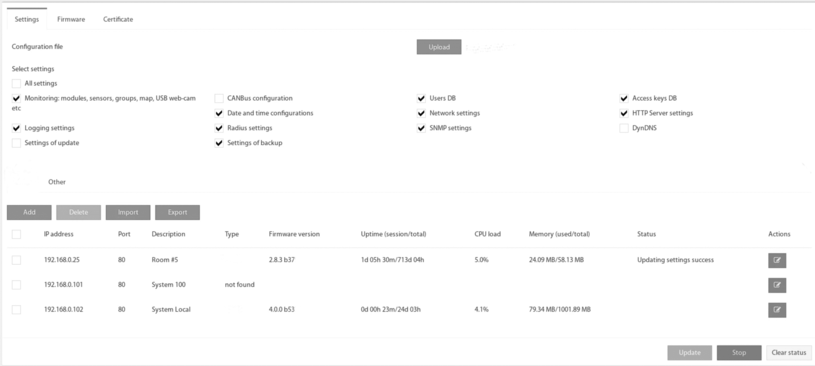Tick the Settings of update checkbox
Image resolution: width=815 pixels, height=366 pixels.
point(17,143)
